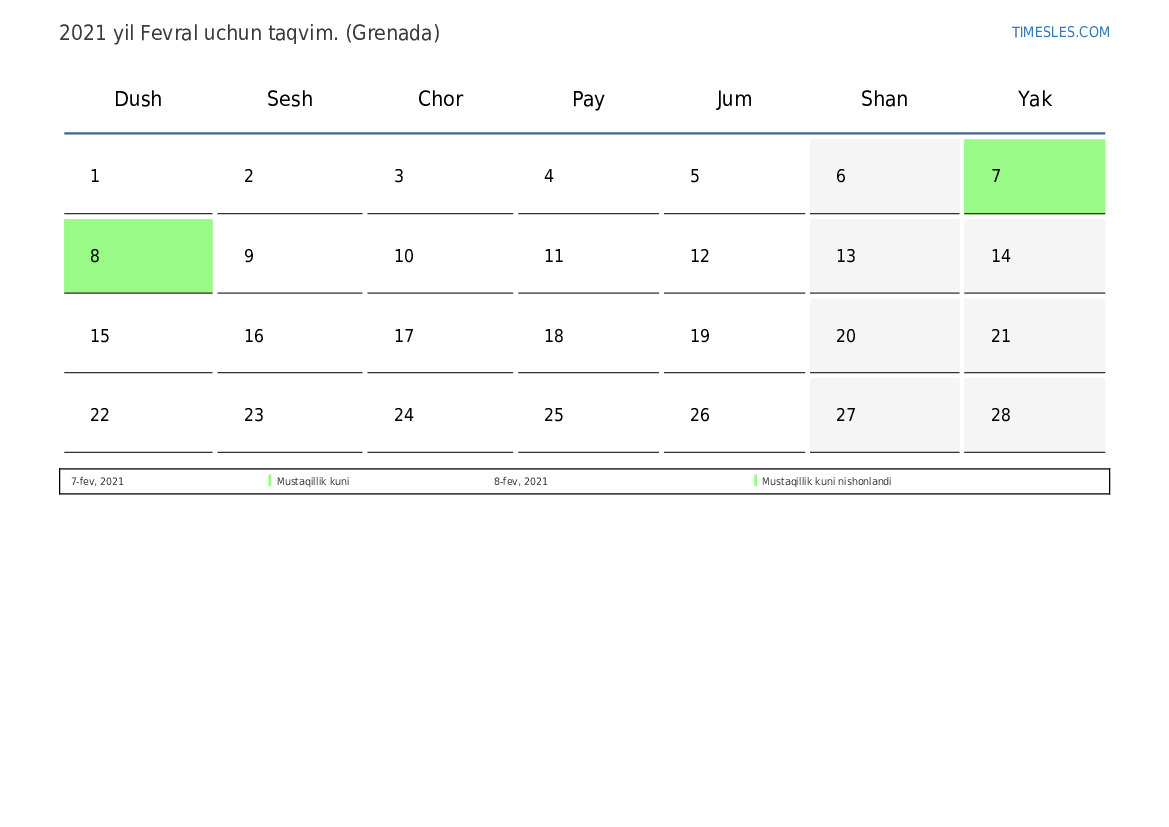1169x827 pixels.
Task: Click day 10 in the calendar
Action: tap(440, 256)
